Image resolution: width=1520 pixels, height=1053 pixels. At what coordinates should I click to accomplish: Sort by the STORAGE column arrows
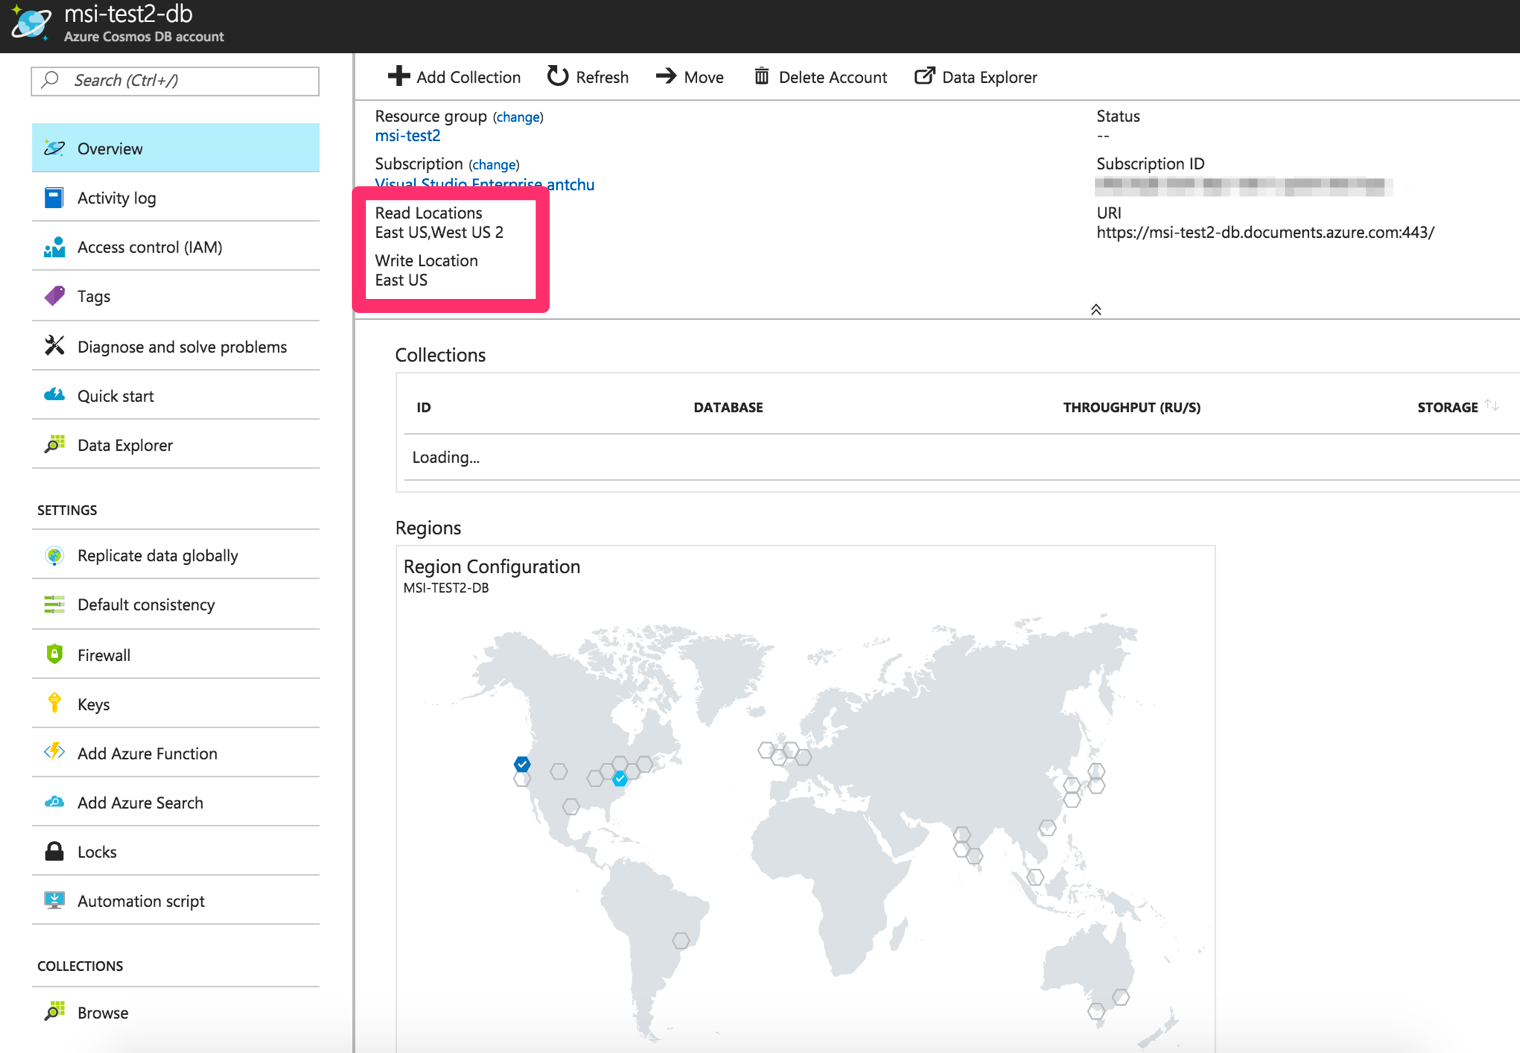click(1491, 406)
